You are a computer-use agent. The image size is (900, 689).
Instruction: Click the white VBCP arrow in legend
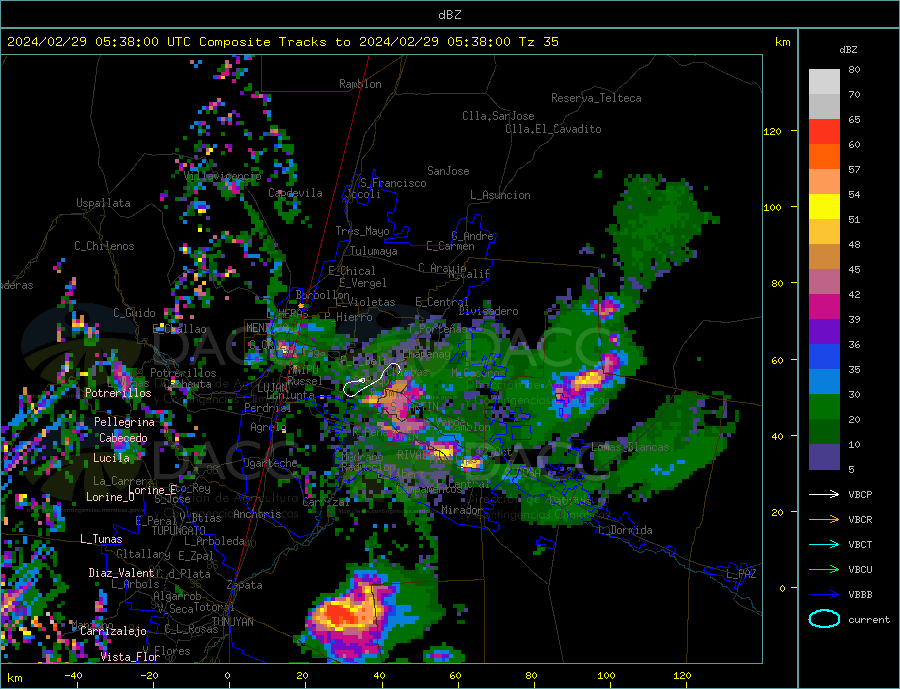pyautogui.click(x=824, y=494)
